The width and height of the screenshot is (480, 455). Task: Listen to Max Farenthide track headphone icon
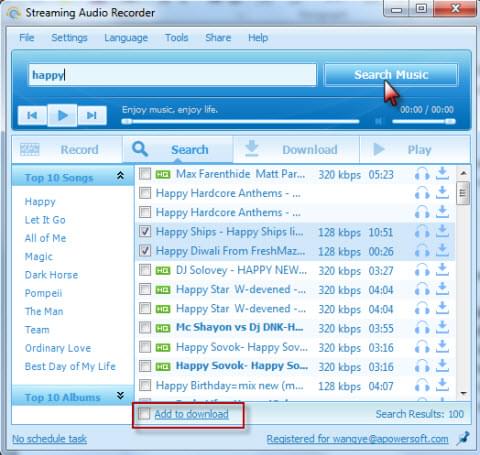(x=422, y=174)
